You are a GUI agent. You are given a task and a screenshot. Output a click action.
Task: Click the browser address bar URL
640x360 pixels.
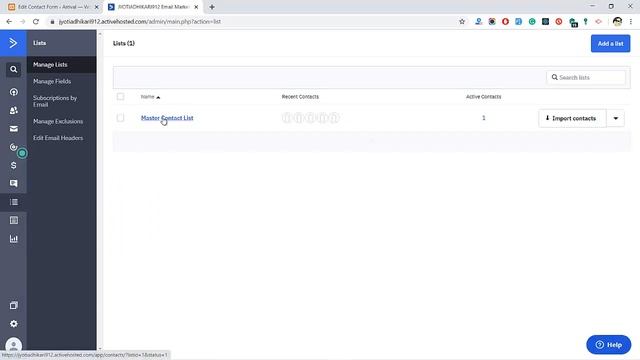(140, 22)
